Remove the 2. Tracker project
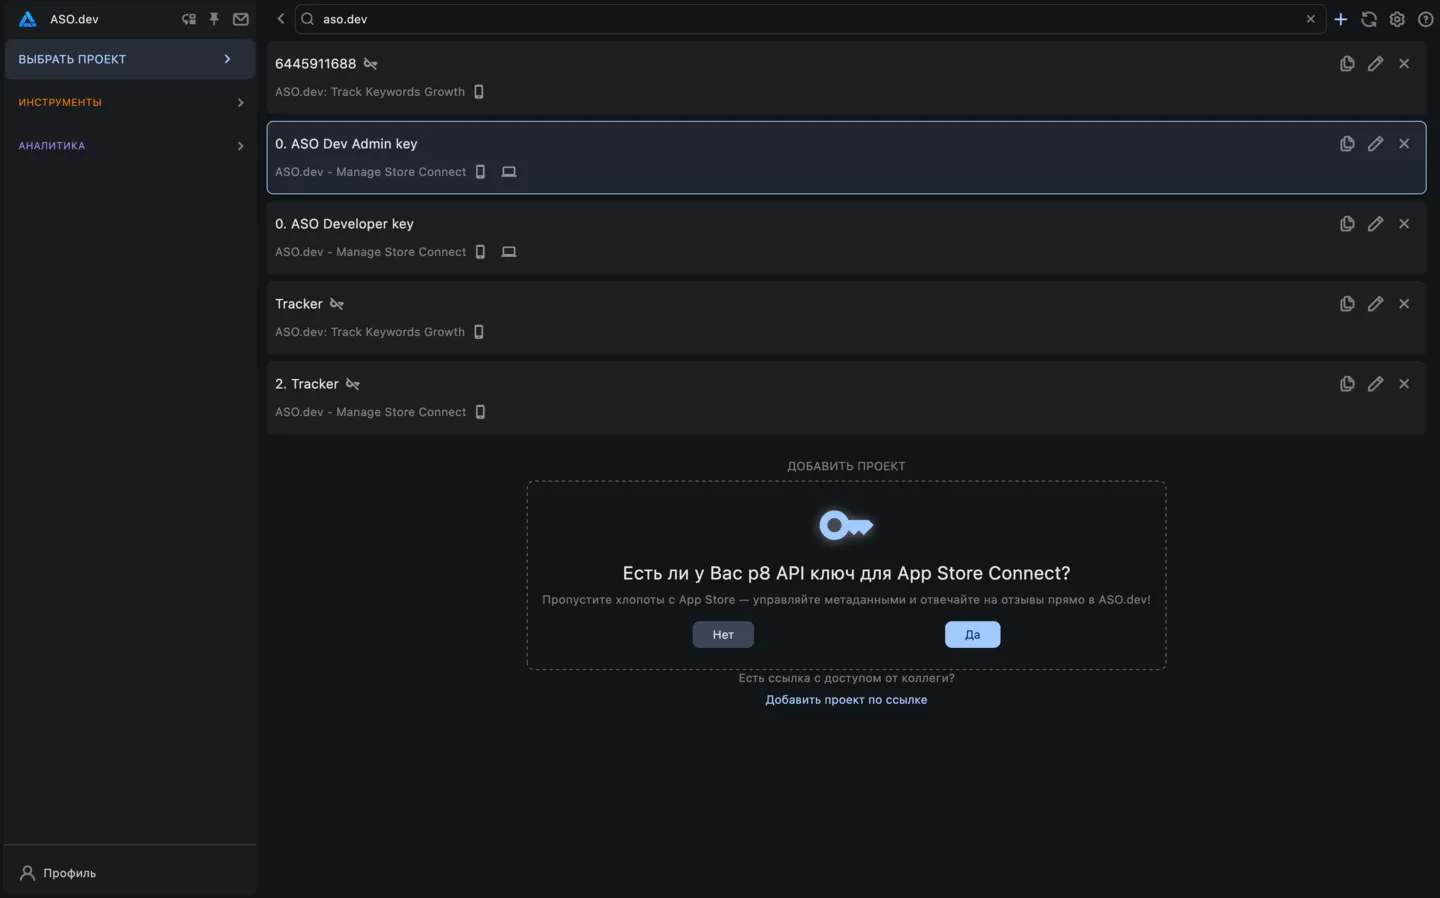1440x898 pixels. tap(1404, 384)
